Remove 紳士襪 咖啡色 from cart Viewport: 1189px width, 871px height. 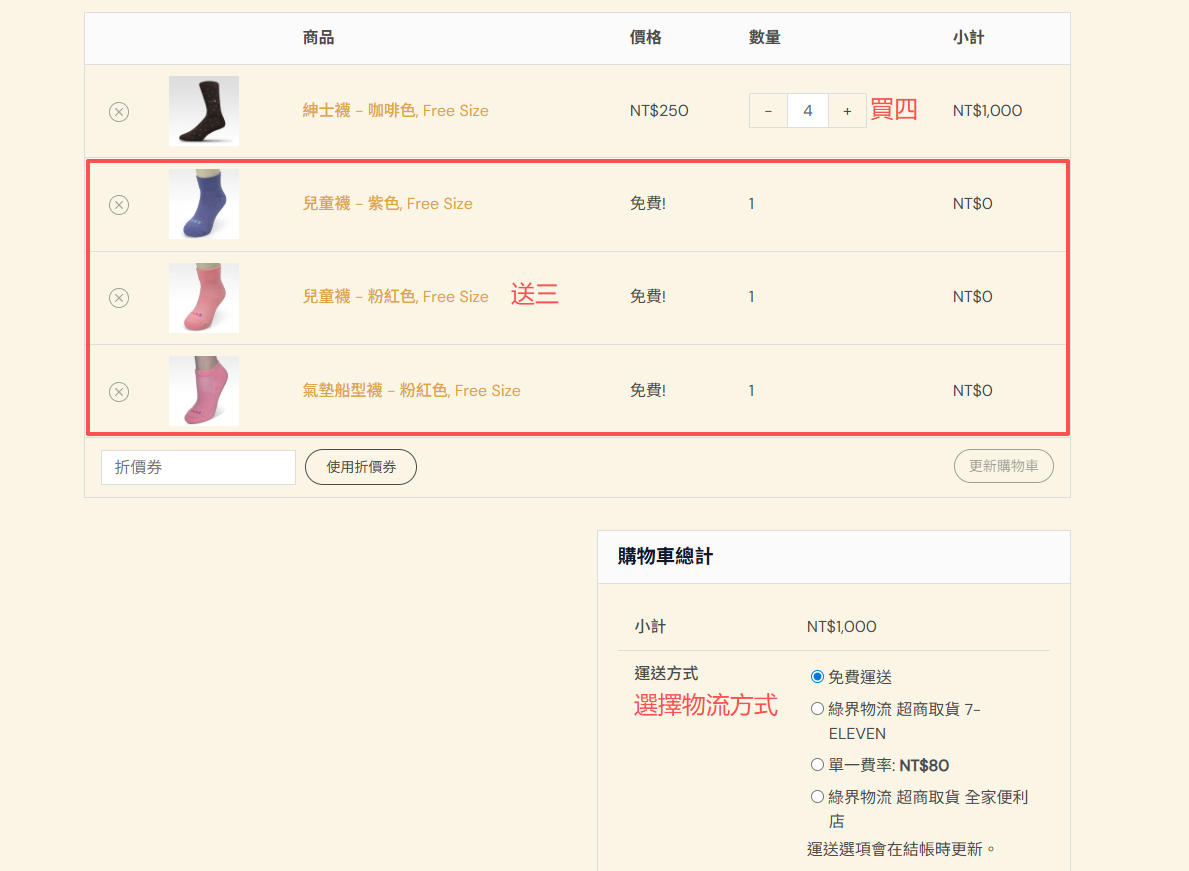[x=119, y=111]
